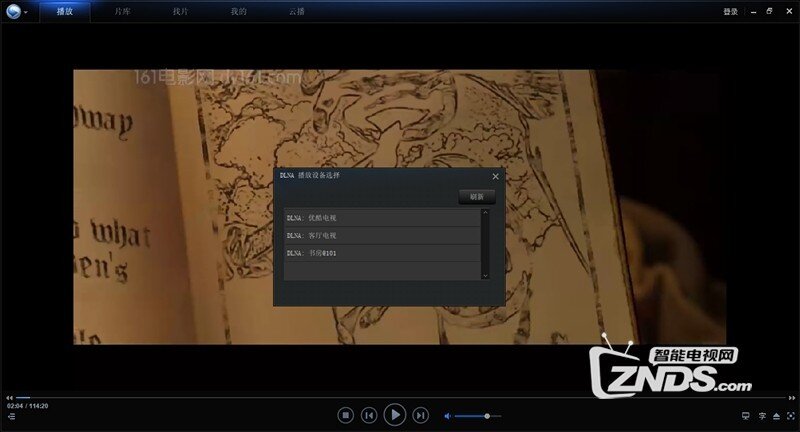Enter fullscreen mode
This screenshot has height=432, width=800.
click(x=790, y=416)
